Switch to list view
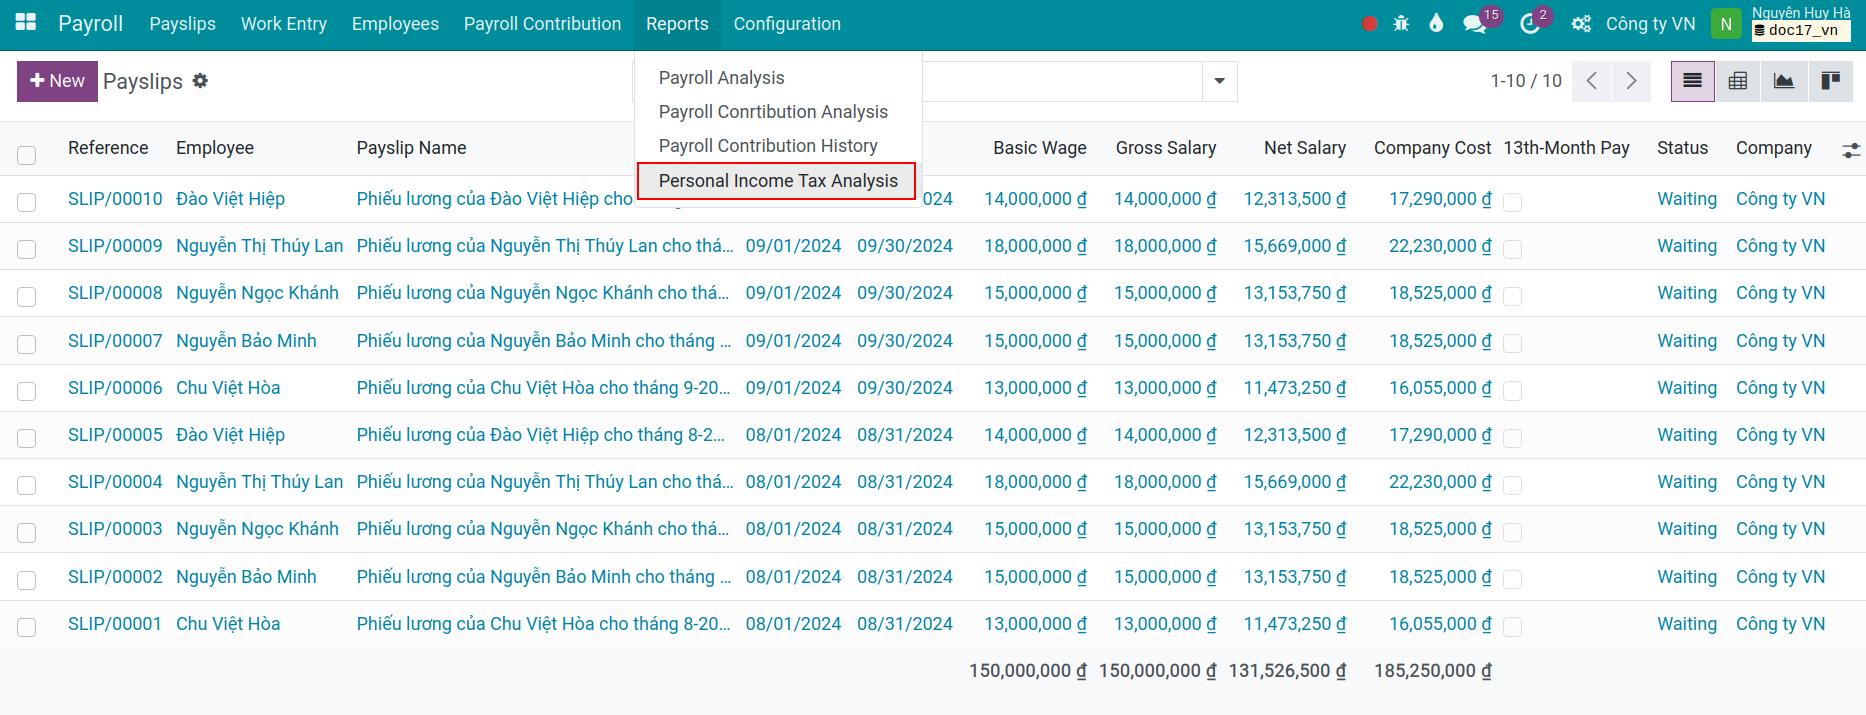This screenshot has width=1866, height=715. point(1692,81)
